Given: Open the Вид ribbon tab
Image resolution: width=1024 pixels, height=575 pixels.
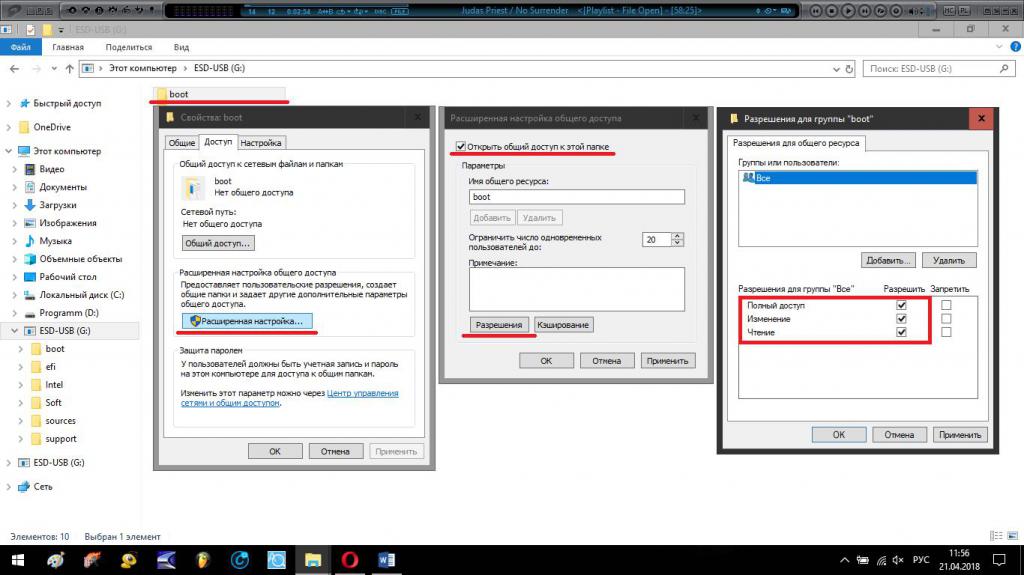Looking at the screenshot, I should point(182,47).
